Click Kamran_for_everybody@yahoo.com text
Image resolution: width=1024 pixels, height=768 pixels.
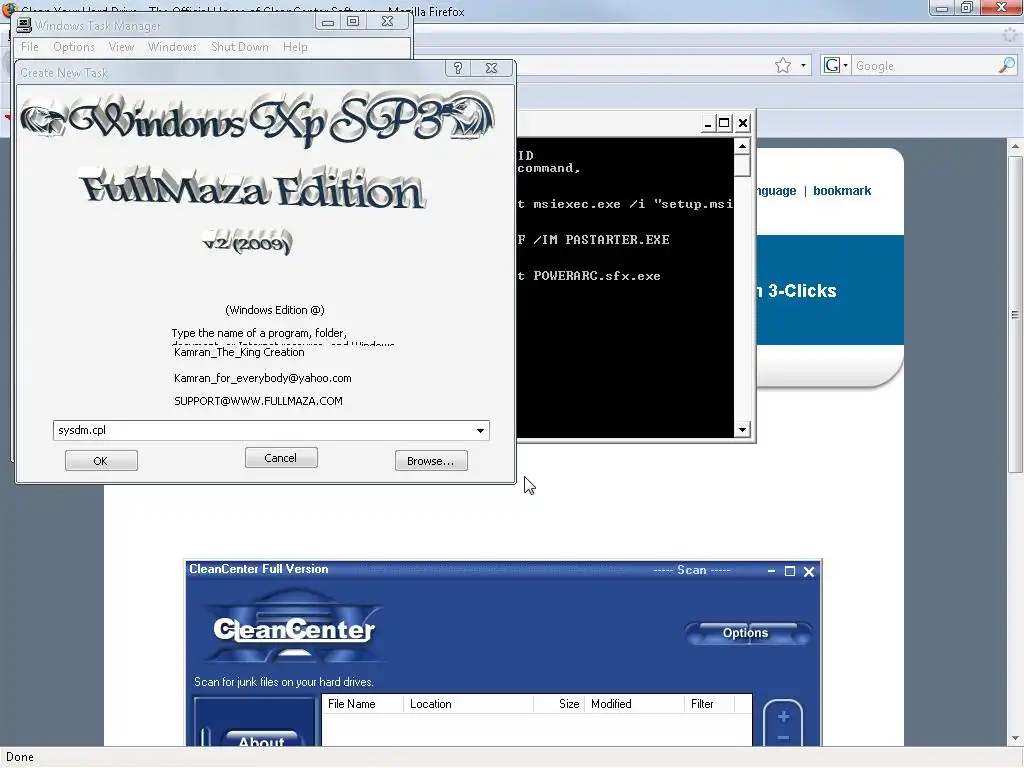[263, 378]
